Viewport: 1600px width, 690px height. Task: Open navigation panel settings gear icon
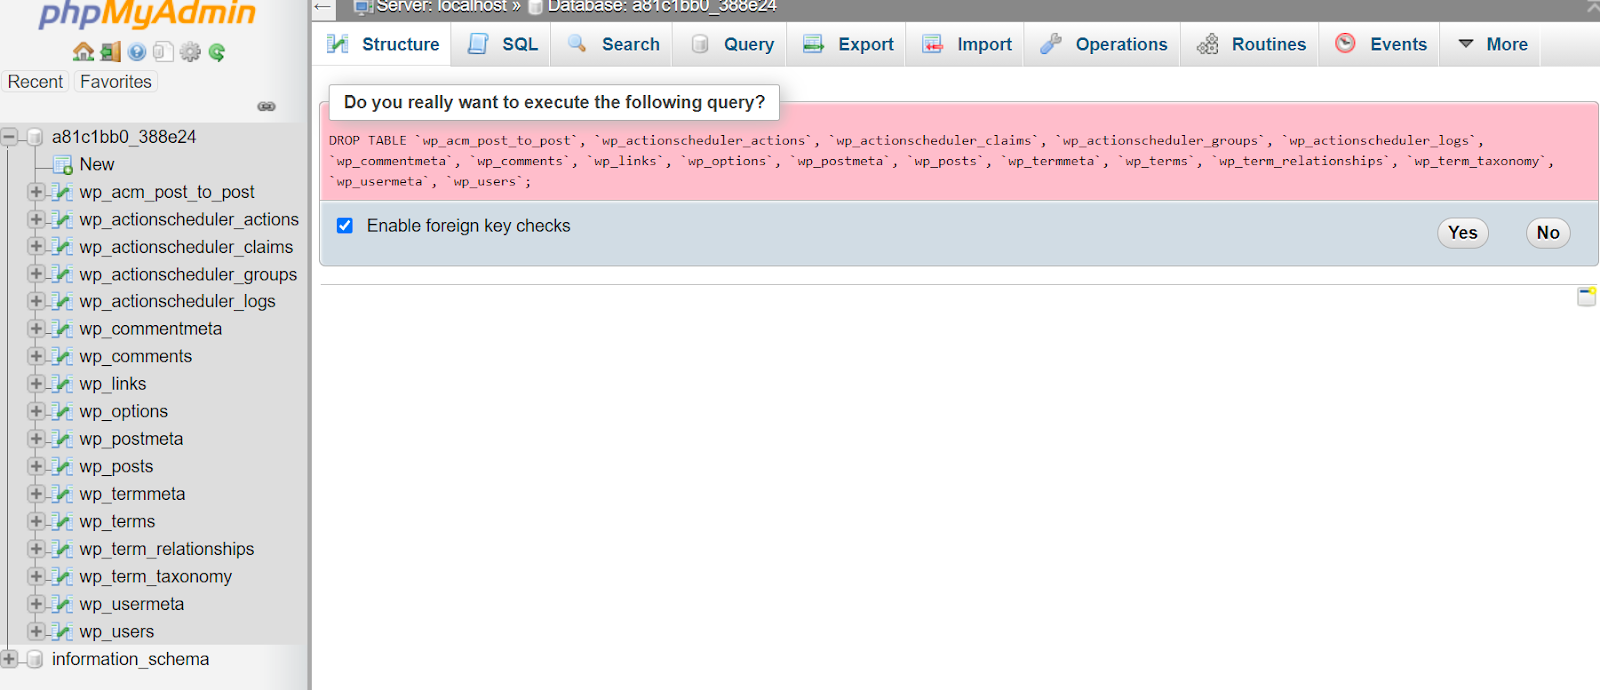[190, 52]
